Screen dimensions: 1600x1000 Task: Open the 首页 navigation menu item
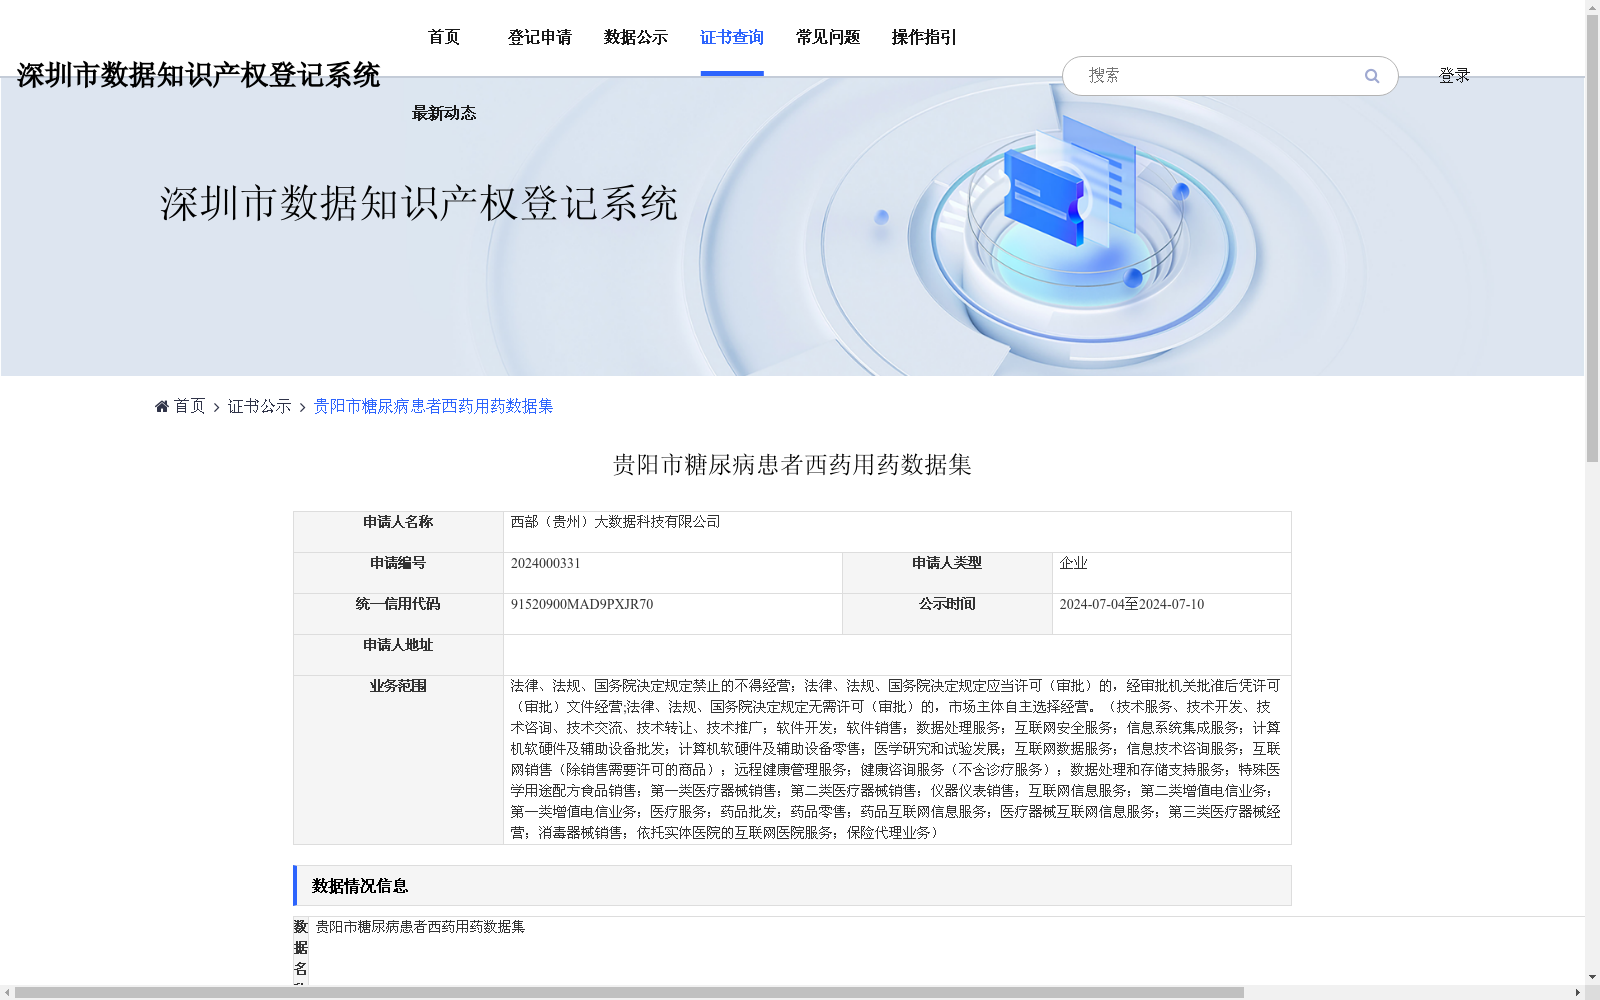tap(444, 37)
